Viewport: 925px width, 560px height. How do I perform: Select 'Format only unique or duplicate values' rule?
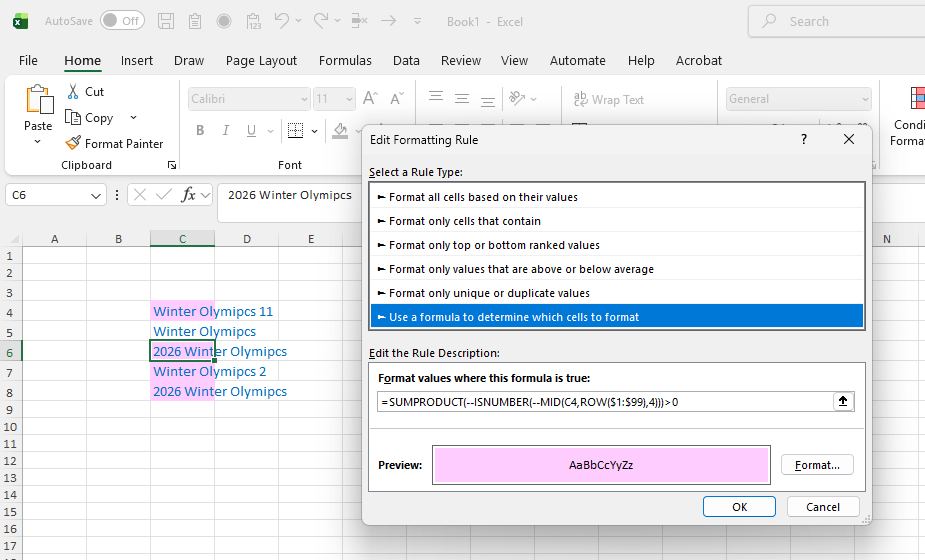coord(616,293)
